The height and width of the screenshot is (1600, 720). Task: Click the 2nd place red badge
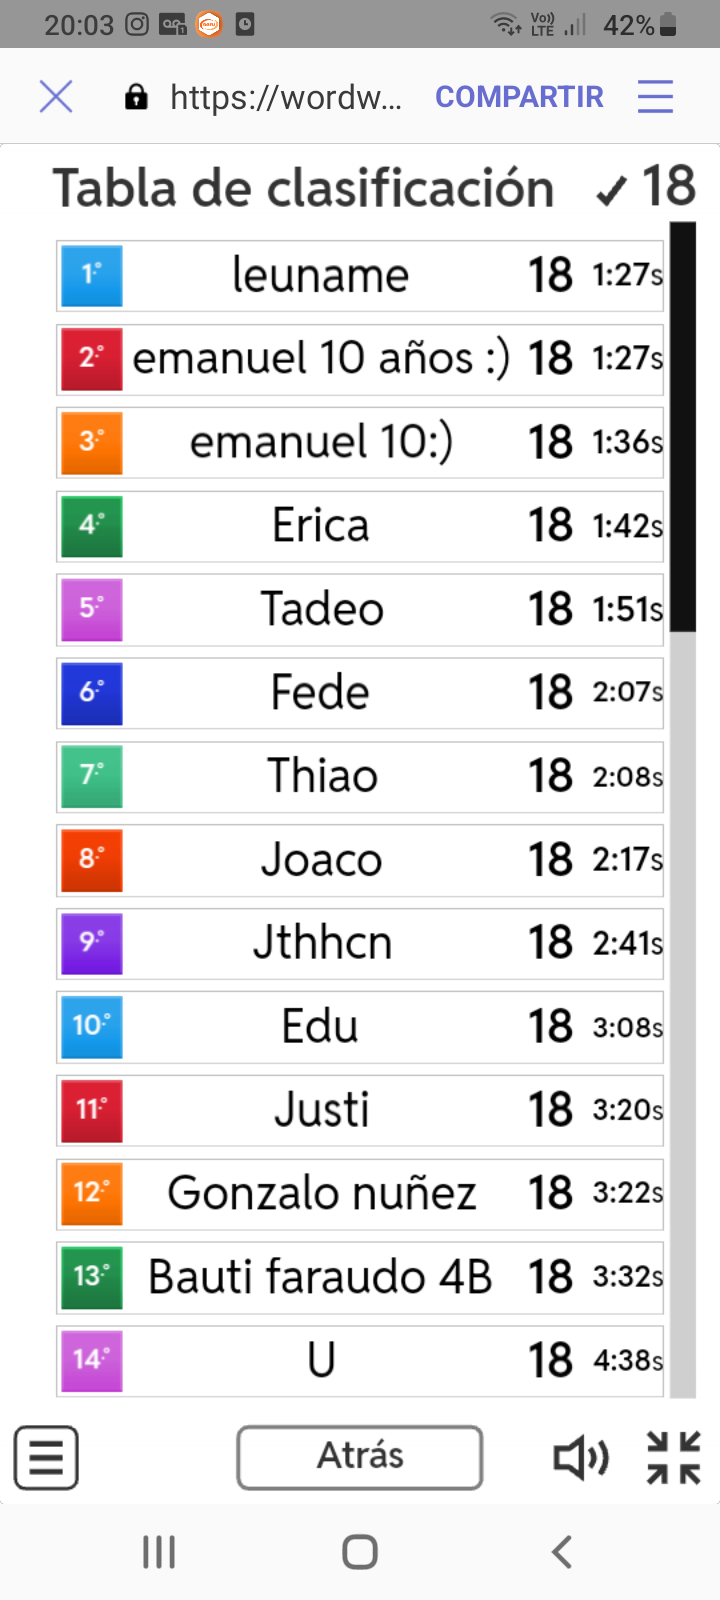pos(91,359)
